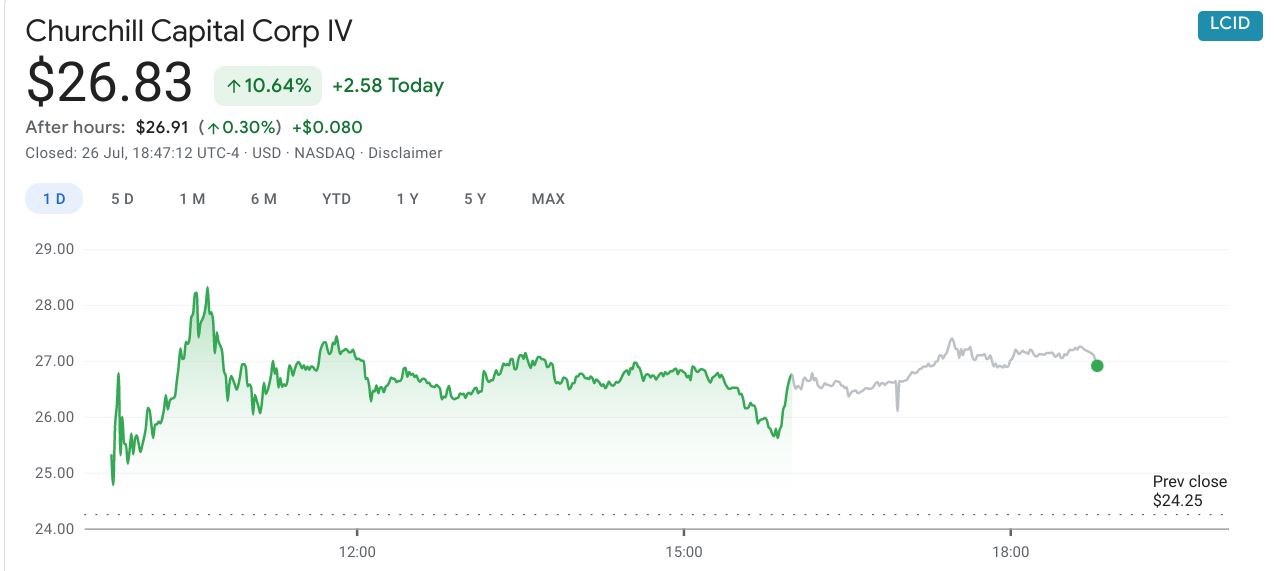This screenshot has width=1274, height=571.
Task: Click the LCID ticker badge
Action: 1229,24
